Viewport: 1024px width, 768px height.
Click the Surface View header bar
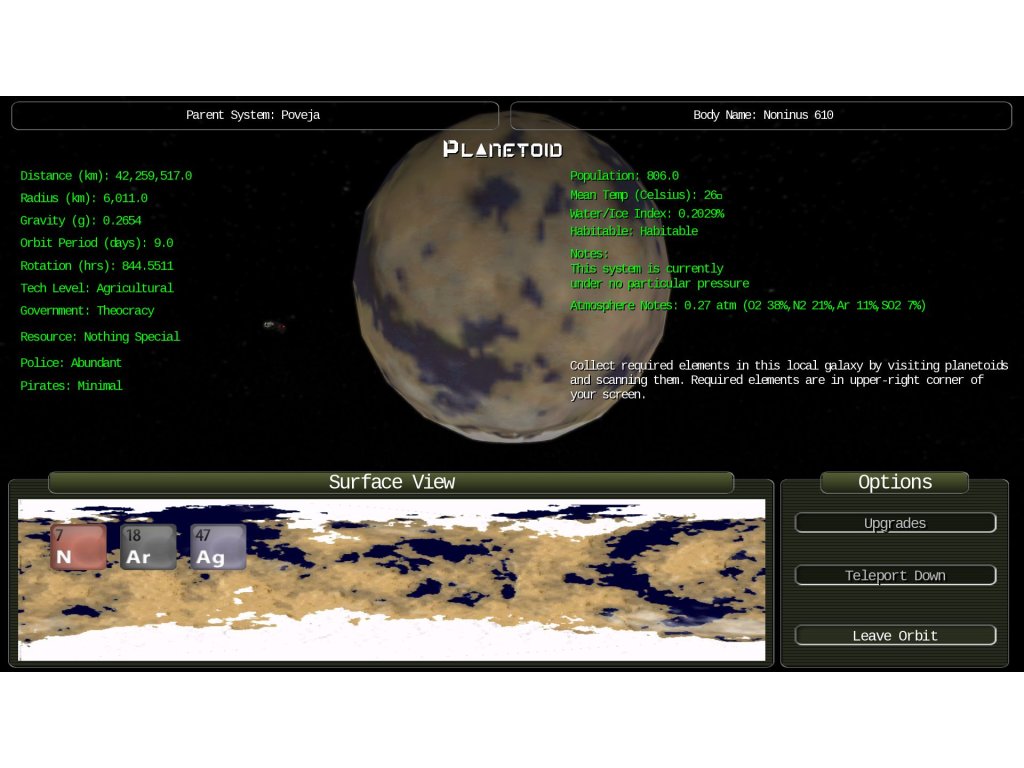click(x=391, y=482)
